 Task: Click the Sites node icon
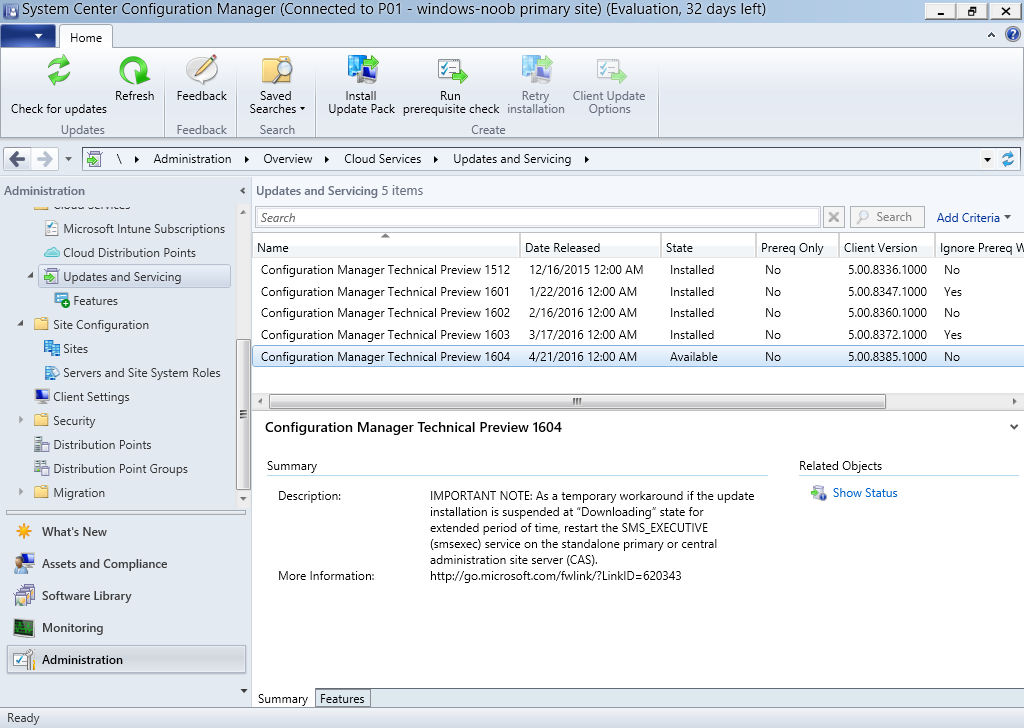[52, 348]
